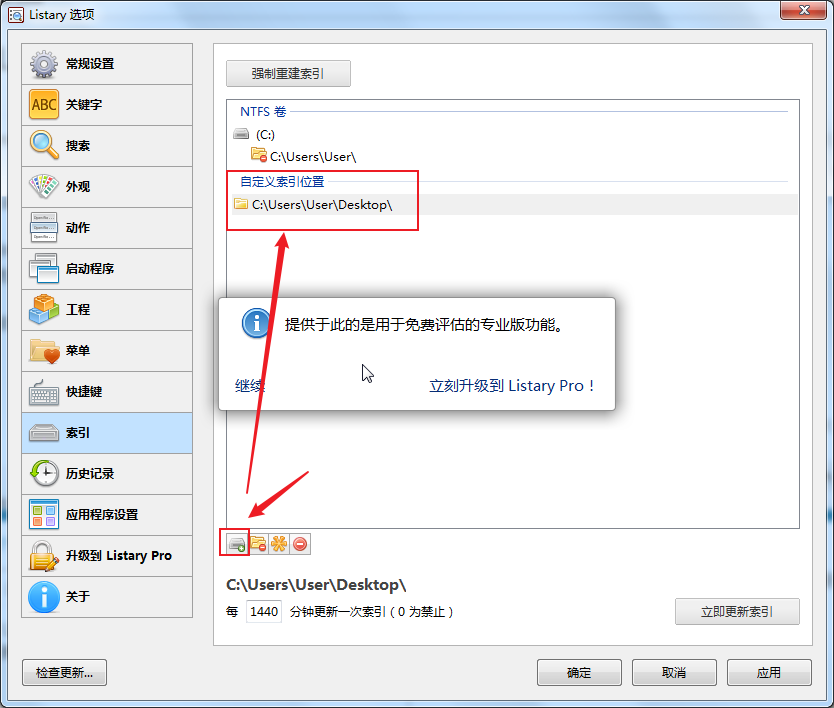Viewport: 834px width, 708px height.
Task: Click the exclude folder toolbar icon
Action: (x=258, y=544)
